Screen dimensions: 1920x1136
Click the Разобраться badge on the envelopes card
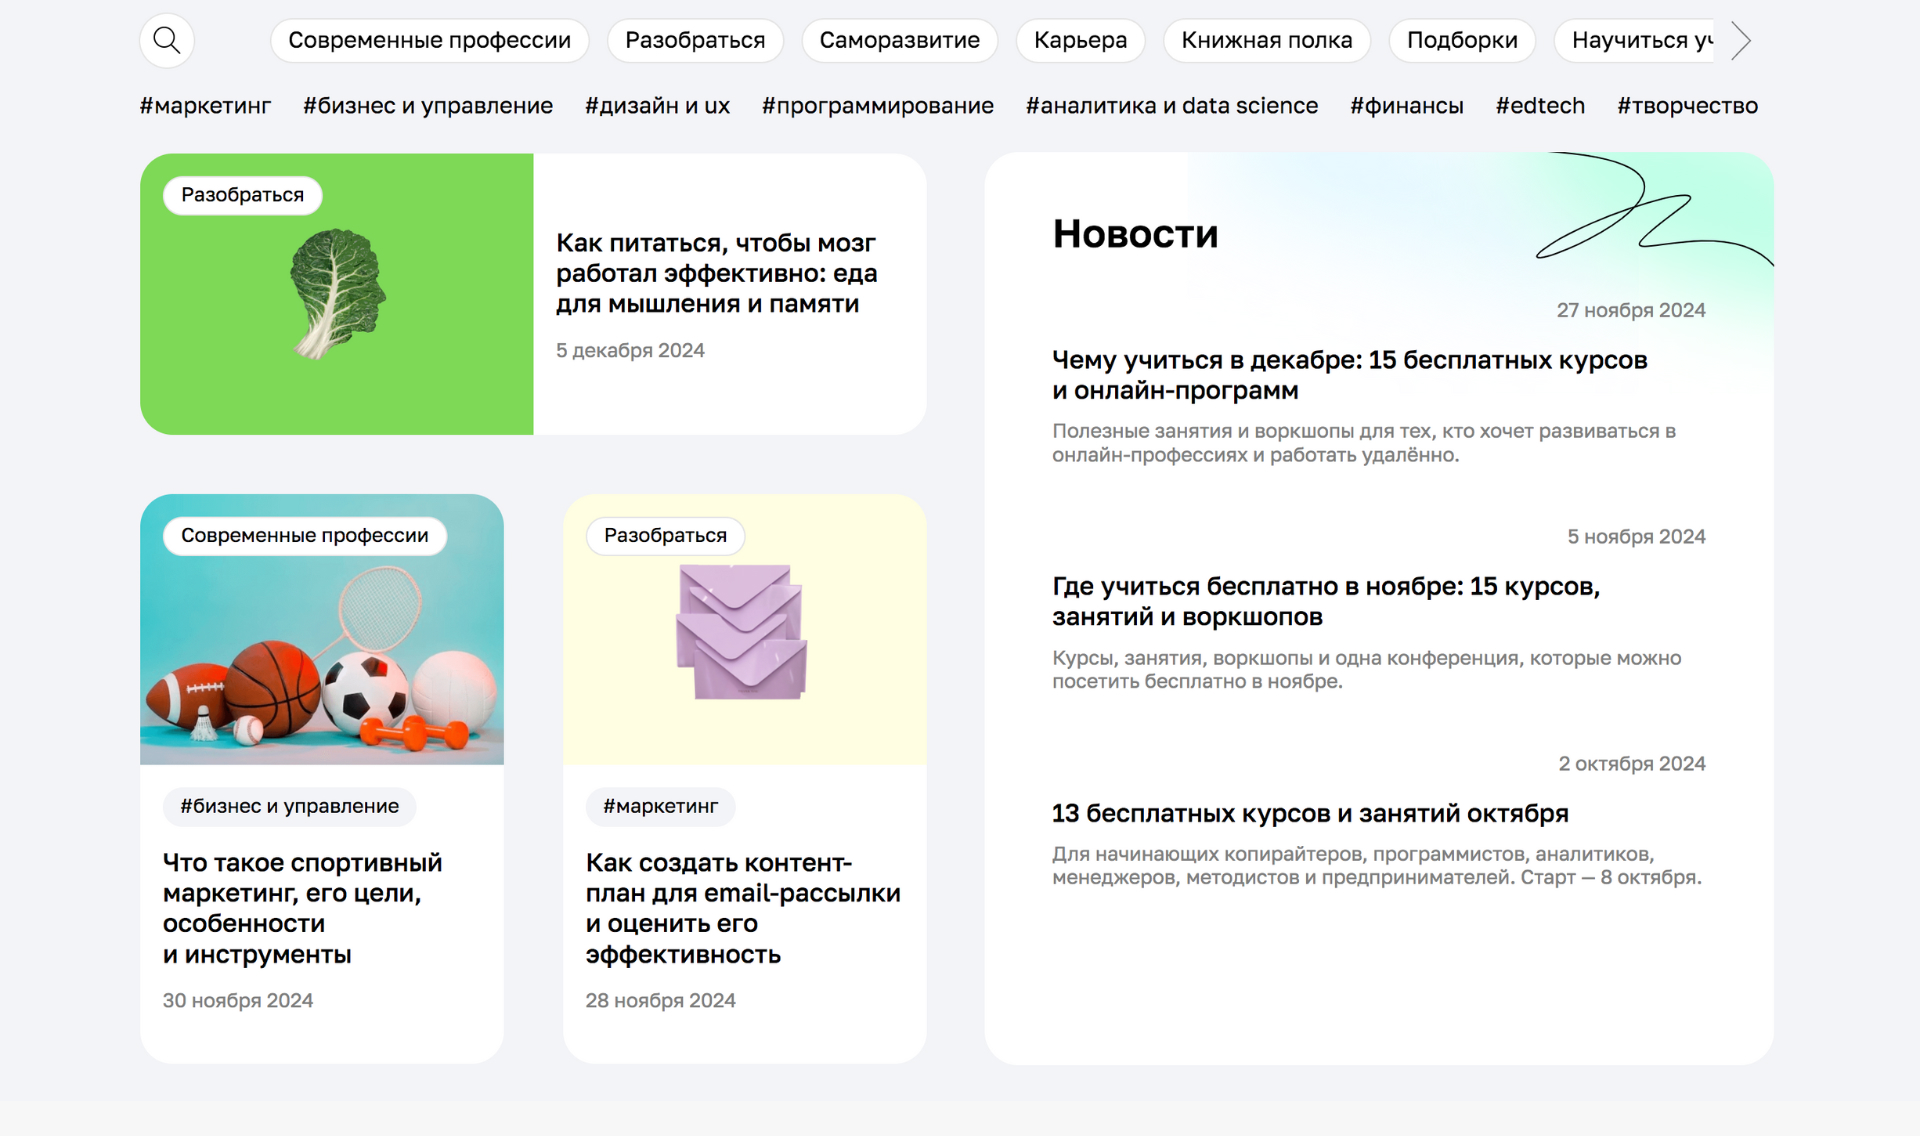(x=665, y=536)
